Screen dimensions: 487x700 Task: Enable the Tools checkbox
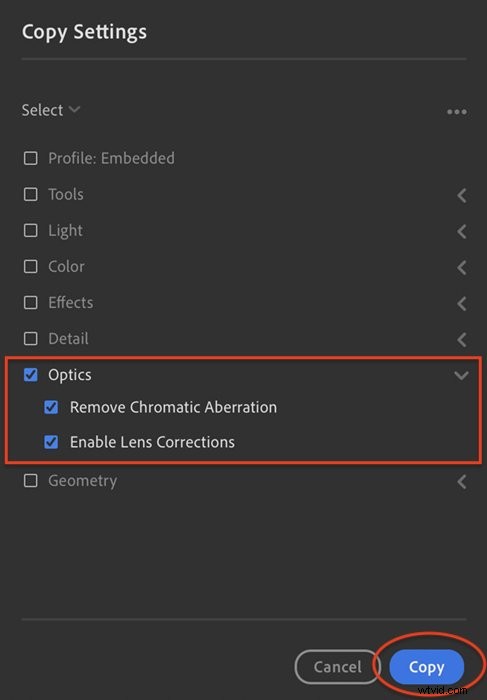pos(30,194)
